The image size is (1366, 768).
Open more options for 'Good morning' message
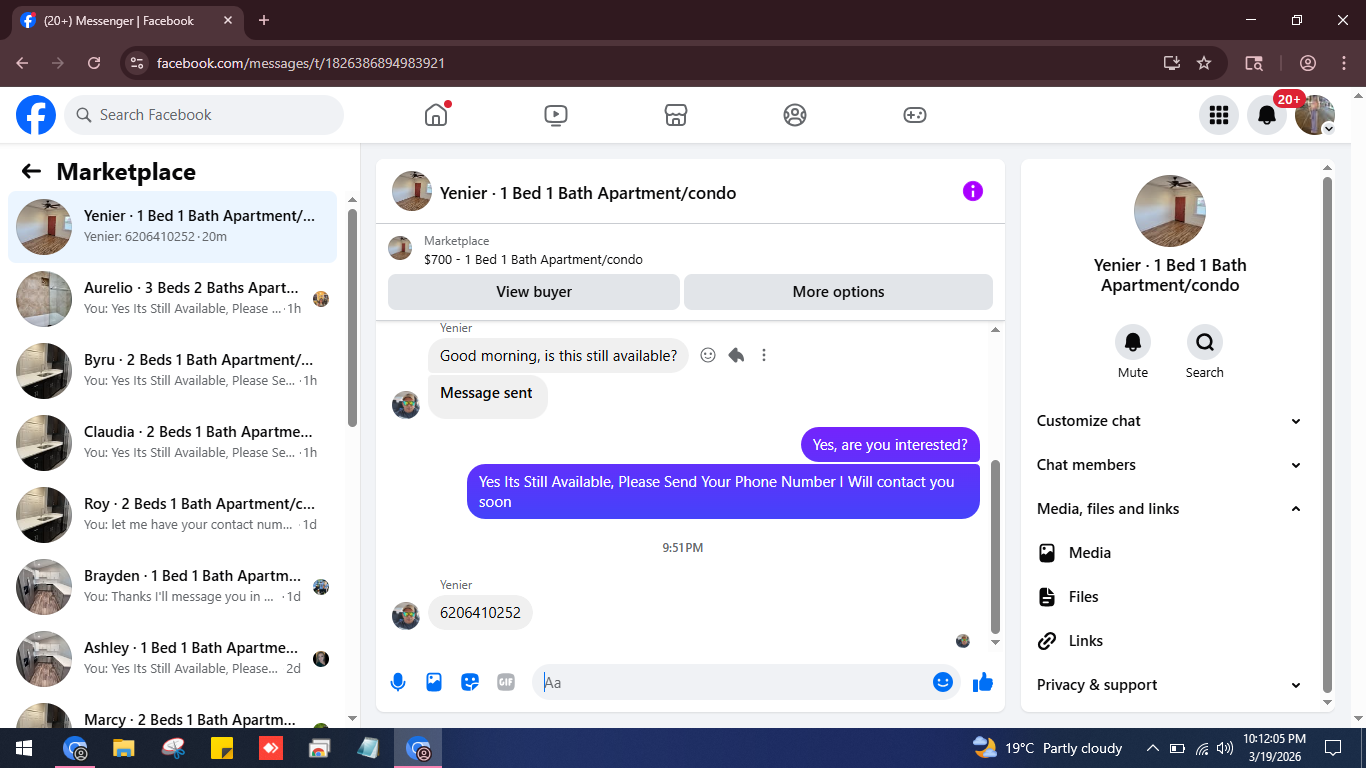764,355
